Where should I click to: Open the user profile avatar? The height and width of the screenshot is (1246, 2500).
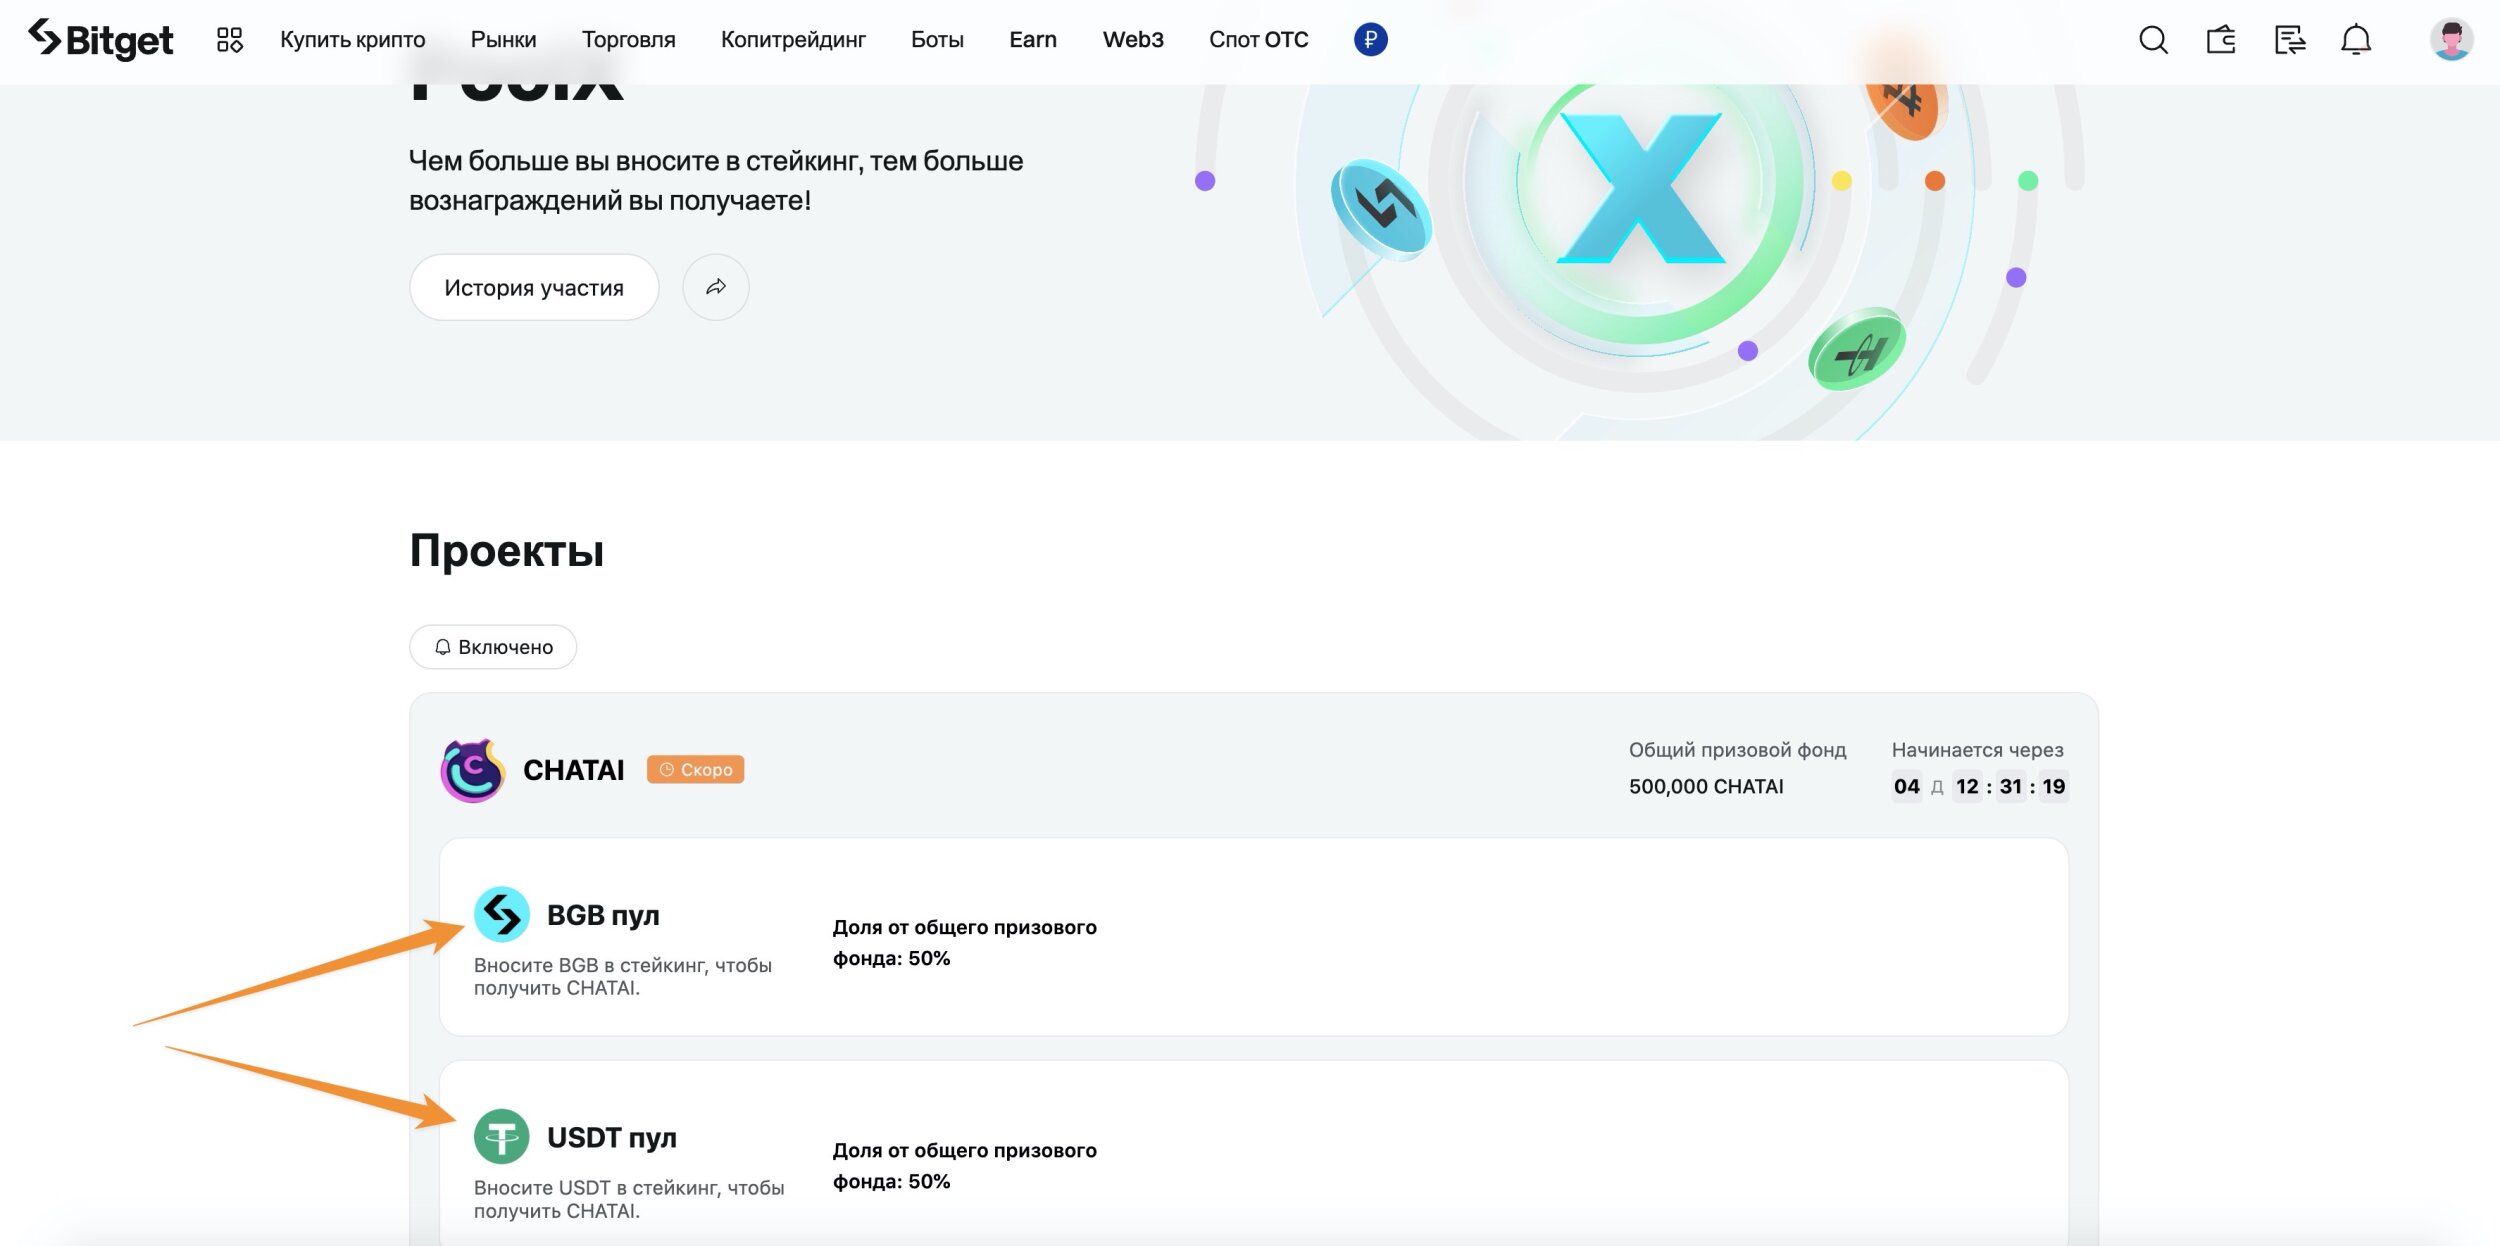pos(2451,40)
